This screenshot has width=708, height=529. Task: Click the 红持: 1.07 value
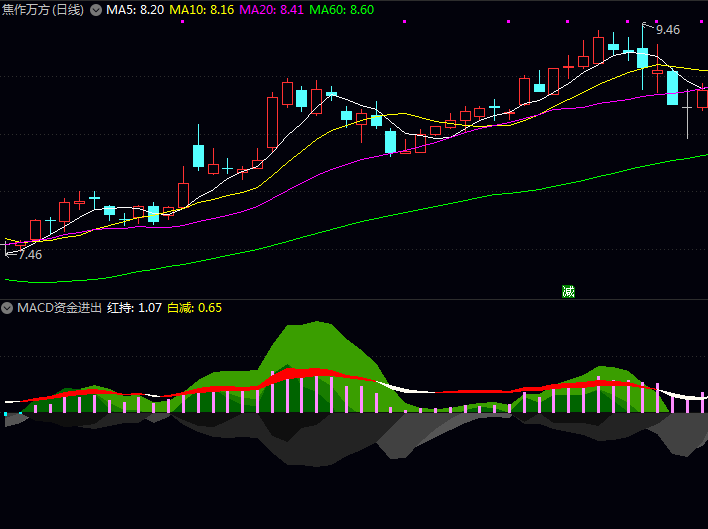pos(134,308)
